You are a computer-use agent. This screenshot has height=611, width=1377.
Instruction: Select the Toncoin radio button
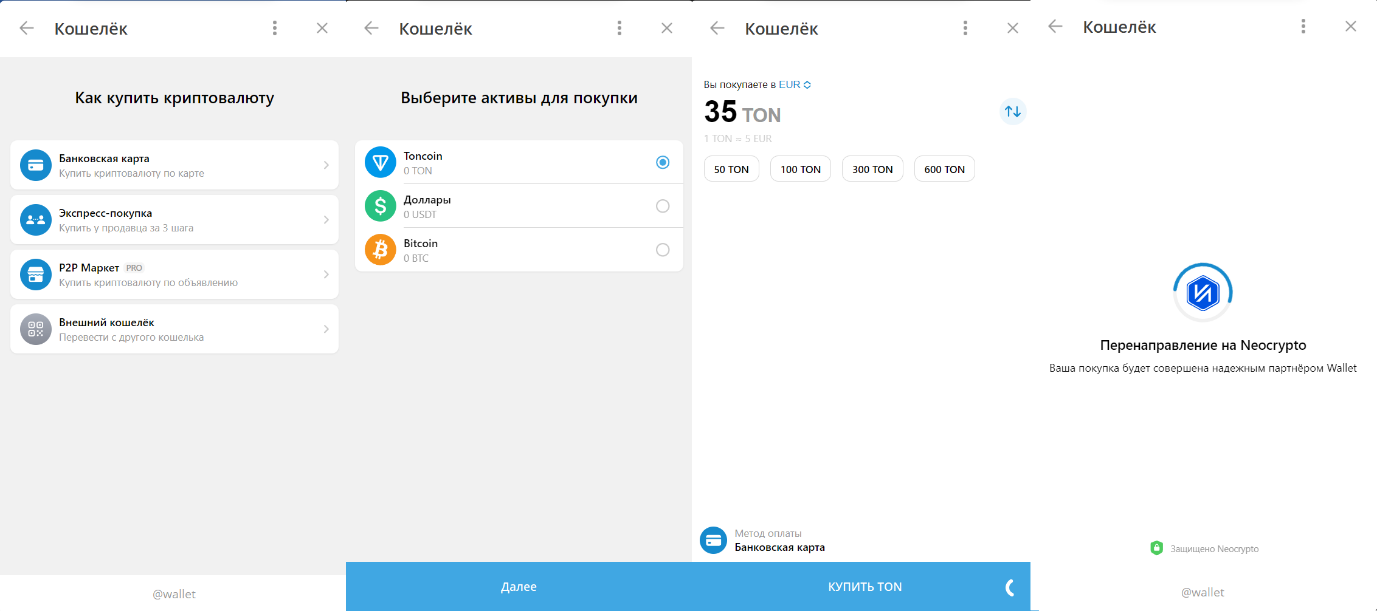point(661,161)
